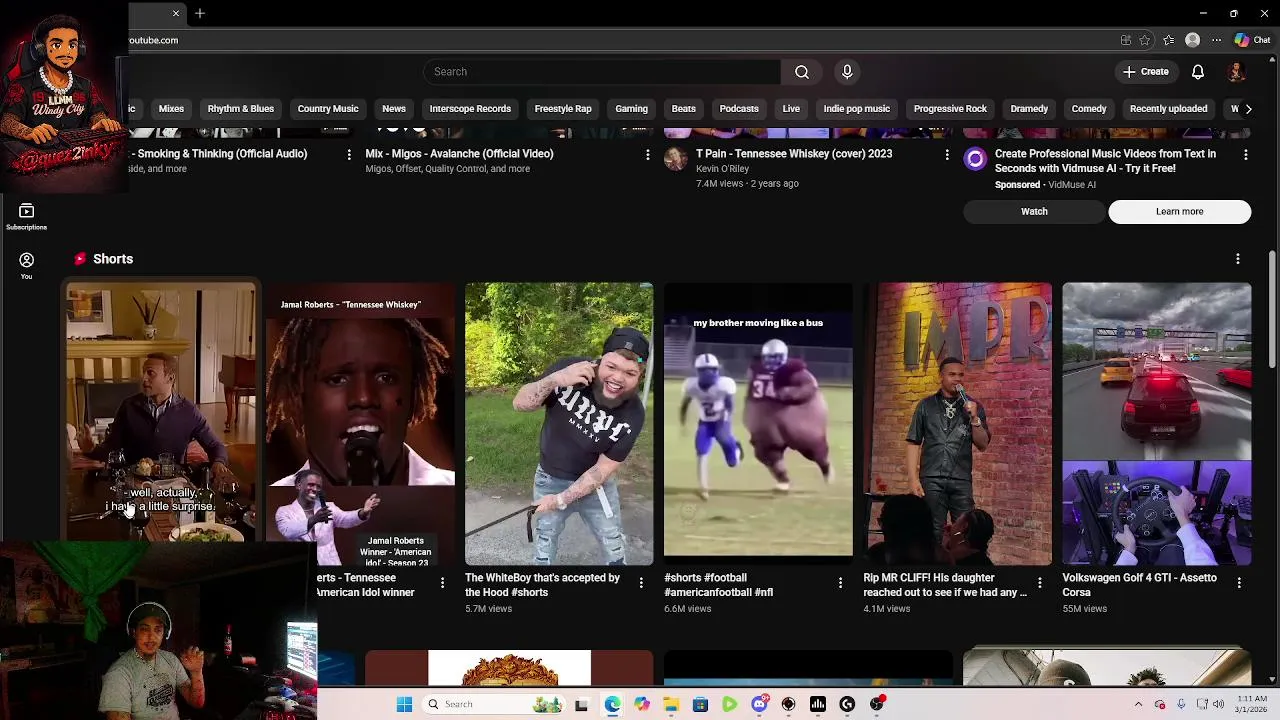
Task: Select the Gaming chip
Action: [x=632, y=109]
